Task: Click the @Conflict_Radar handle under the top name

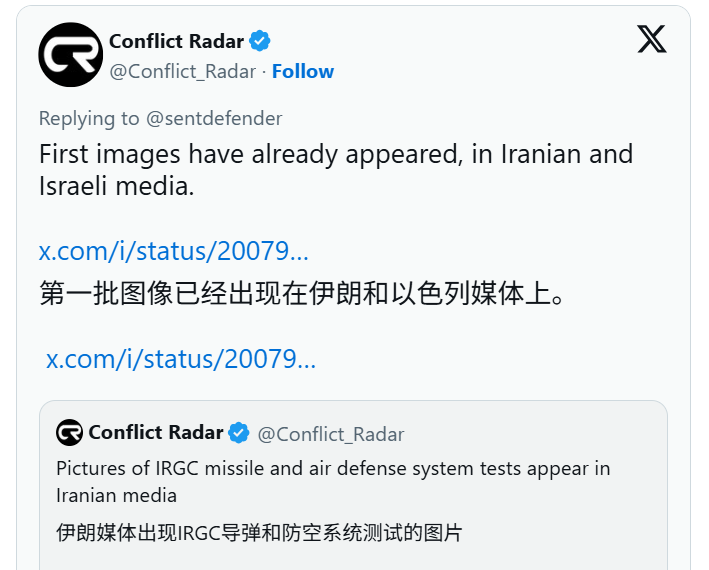Action: point(183,71)
